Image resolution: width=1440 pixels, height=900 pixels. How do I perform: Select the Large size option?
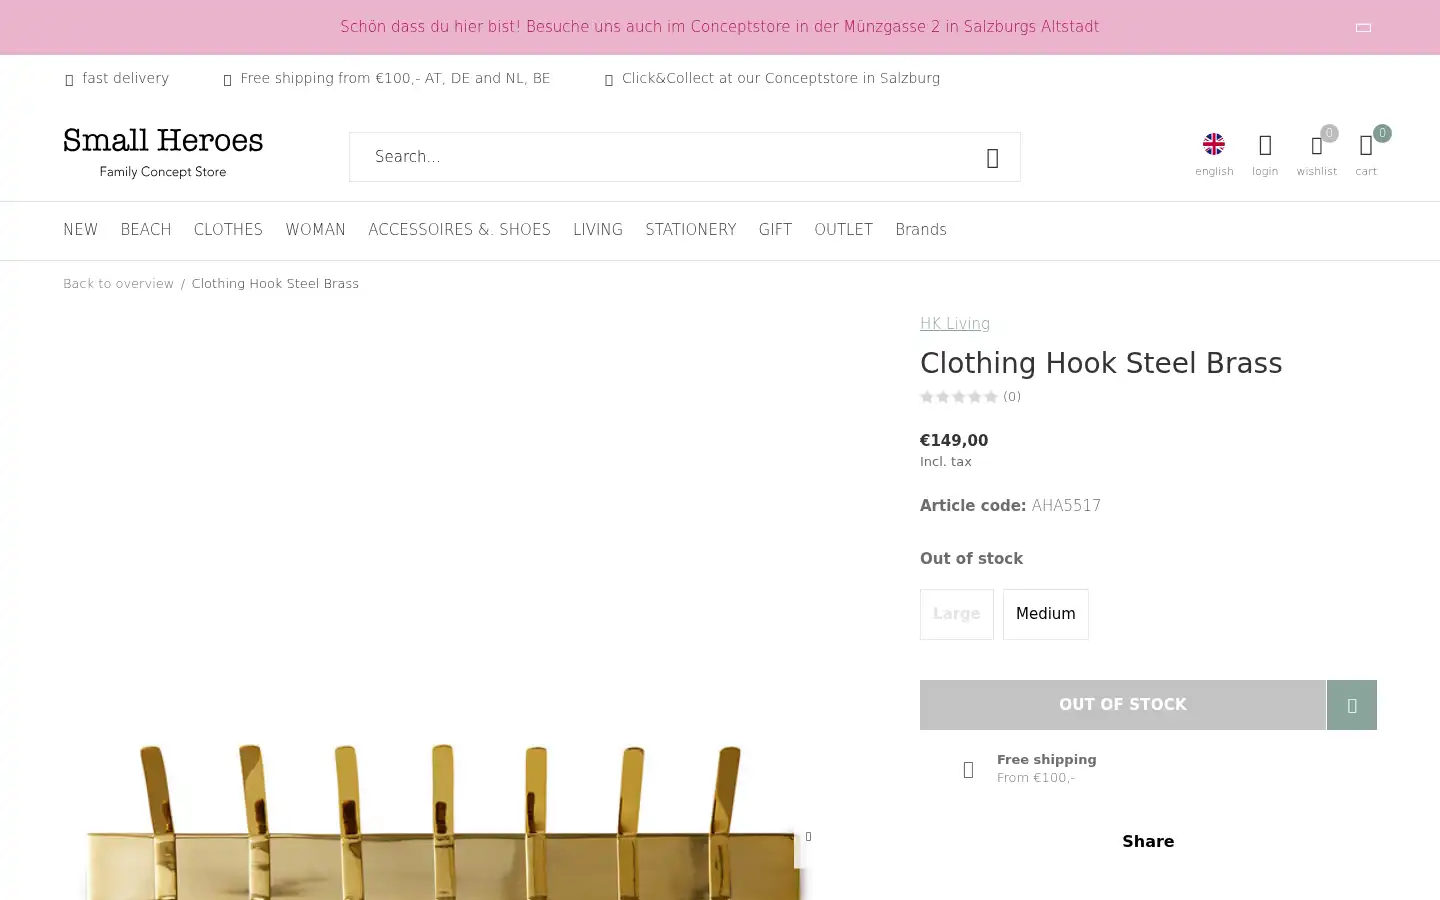pyautogui.click(x=957, y=614)
